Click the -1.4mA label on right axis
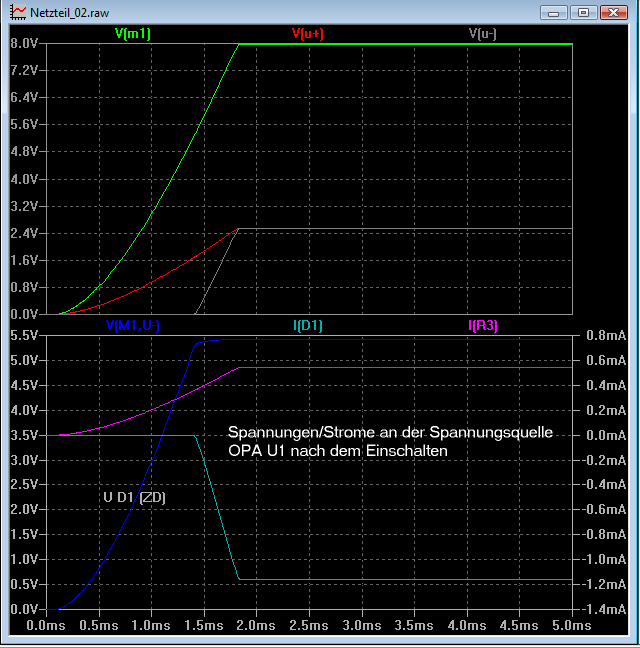The width and height of the screenshot is (640, 648). point(604,609)
